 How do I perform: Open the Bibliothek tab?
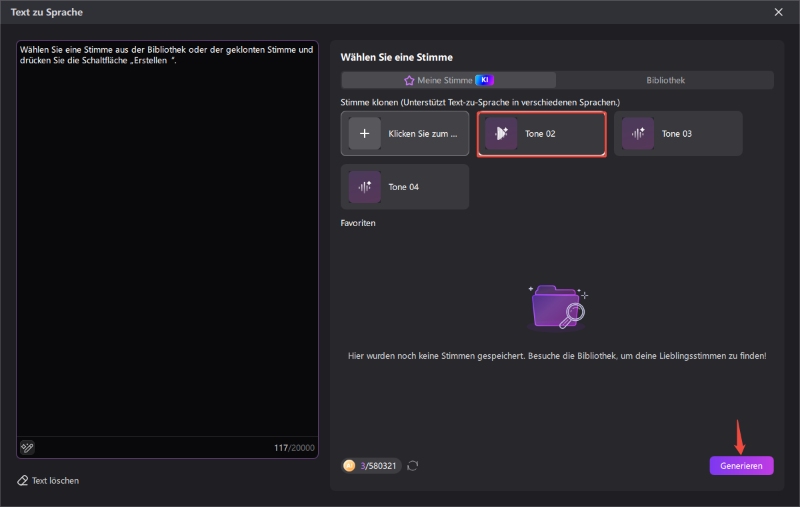[666, 80]
